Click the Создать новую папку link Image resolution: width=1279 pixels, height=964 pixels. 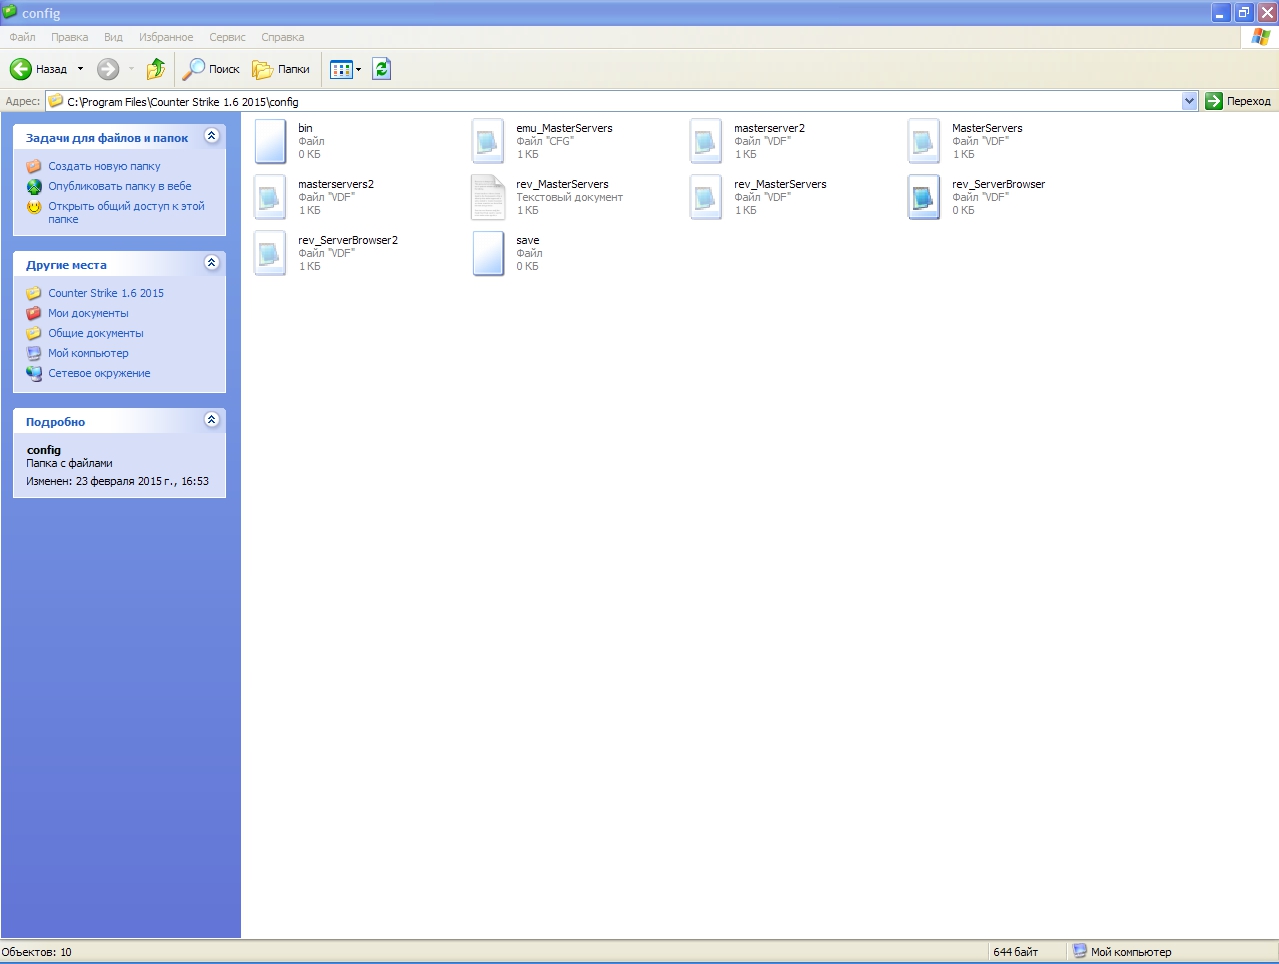click(104, 167)
